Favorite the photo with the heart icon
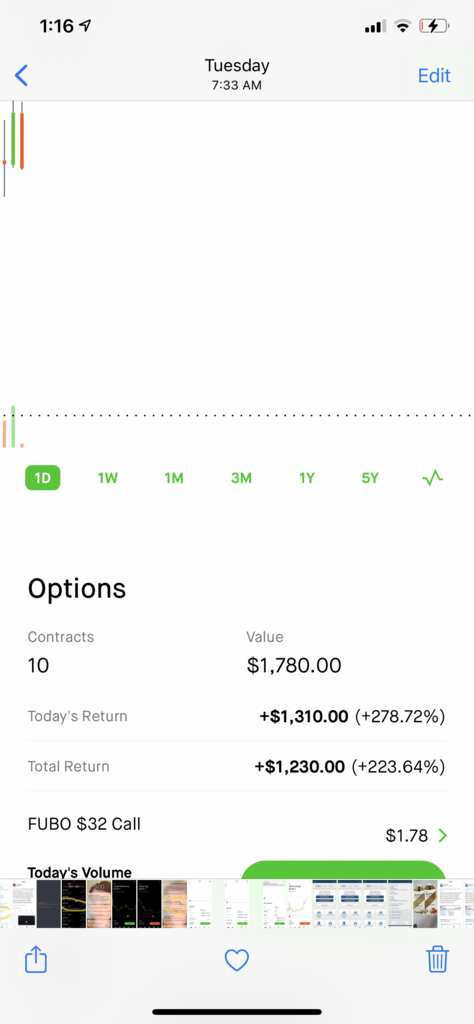Image resolution: width=474 pixels, height=1024 pixels. click(237, 960)
